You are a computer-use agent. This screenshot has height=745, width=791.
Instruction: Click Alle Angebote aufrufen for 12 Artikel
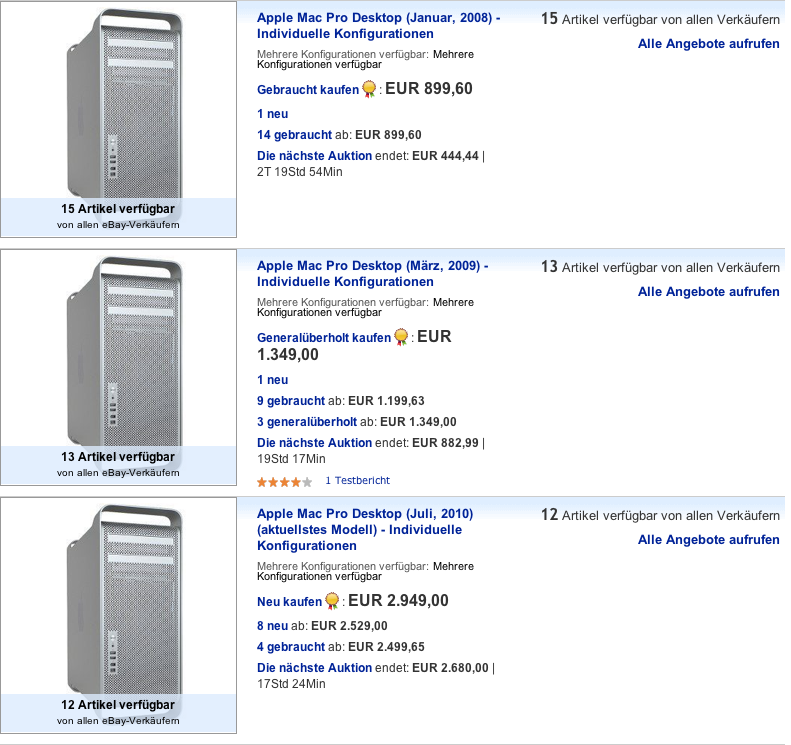pyautogui.click(x=708, y=540)
